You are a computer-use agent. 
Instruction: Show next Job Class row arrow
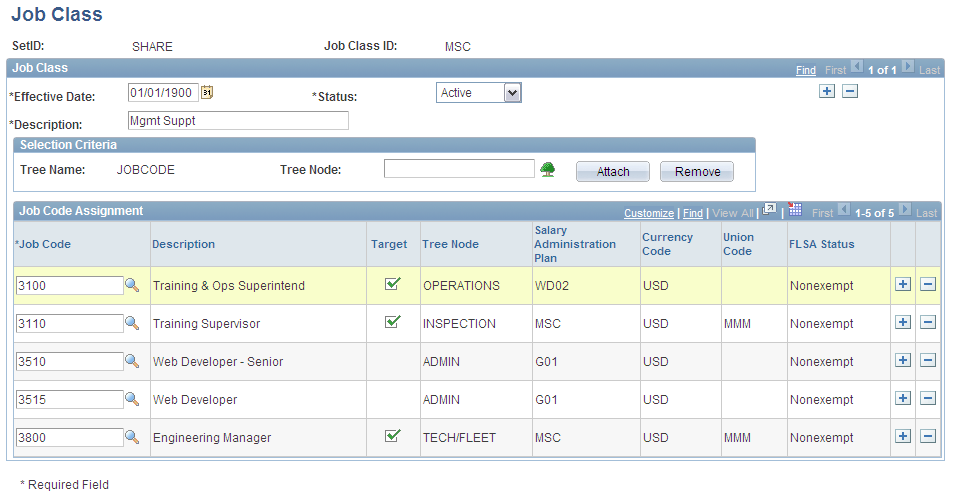[x=907, y=66]
